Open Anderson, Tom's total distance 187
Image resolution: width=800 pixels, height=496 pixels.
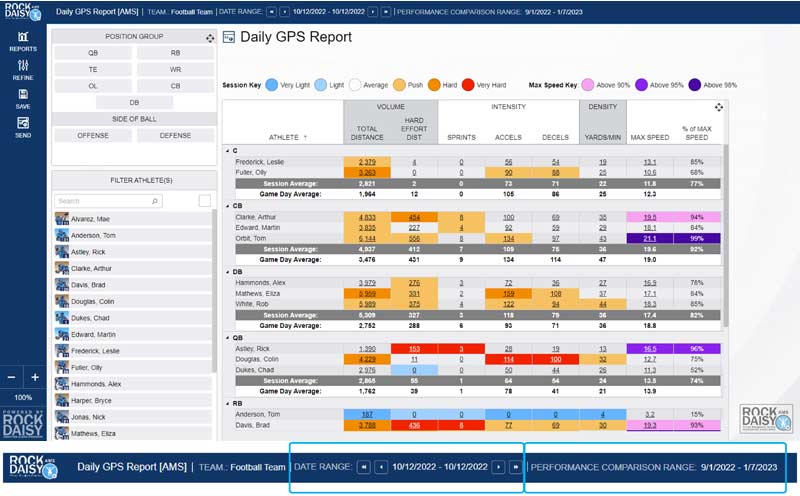[367, 414]
